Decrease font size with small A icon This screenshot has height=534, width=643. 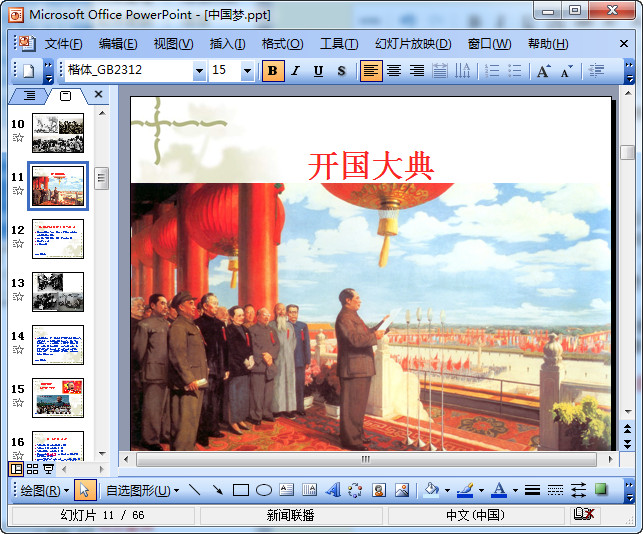pos(566,71)
